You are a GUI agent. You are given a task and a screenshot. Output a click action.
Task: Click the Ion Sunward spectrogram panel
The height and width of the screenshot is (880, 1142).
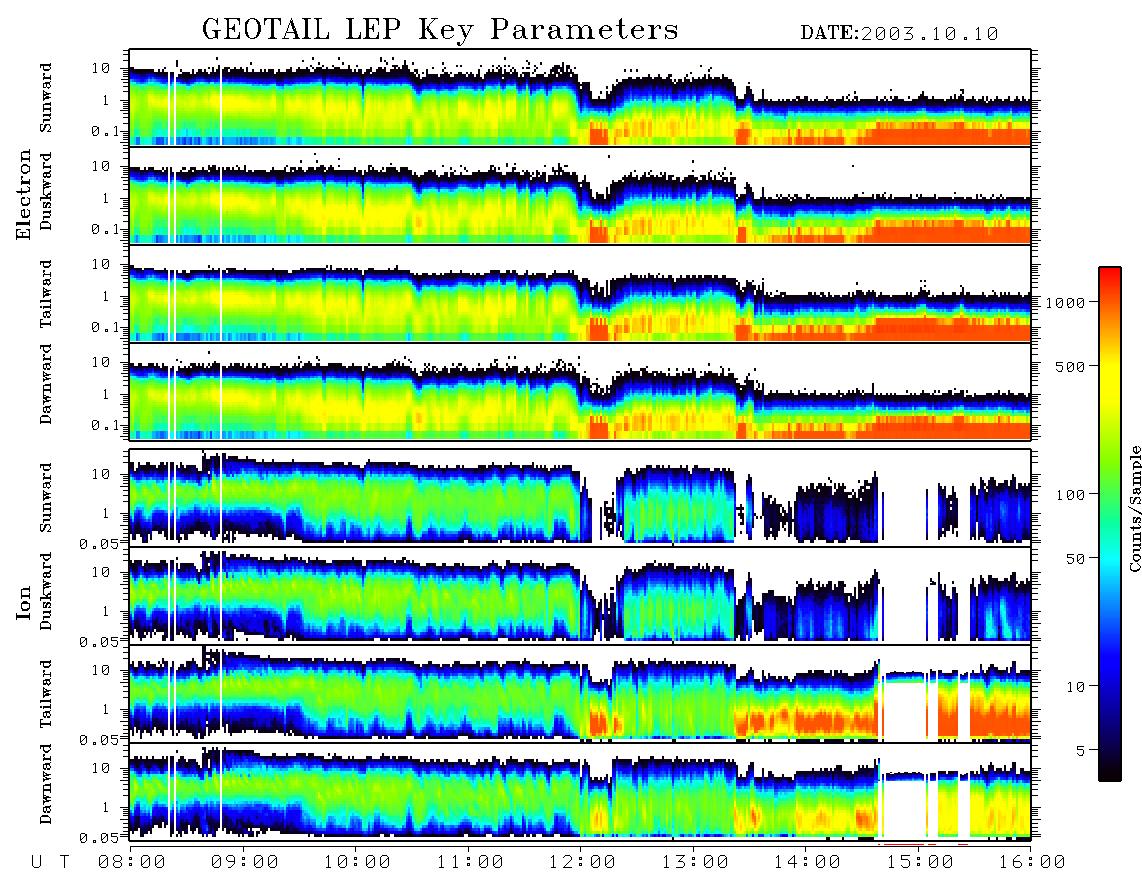coord(580,498)
